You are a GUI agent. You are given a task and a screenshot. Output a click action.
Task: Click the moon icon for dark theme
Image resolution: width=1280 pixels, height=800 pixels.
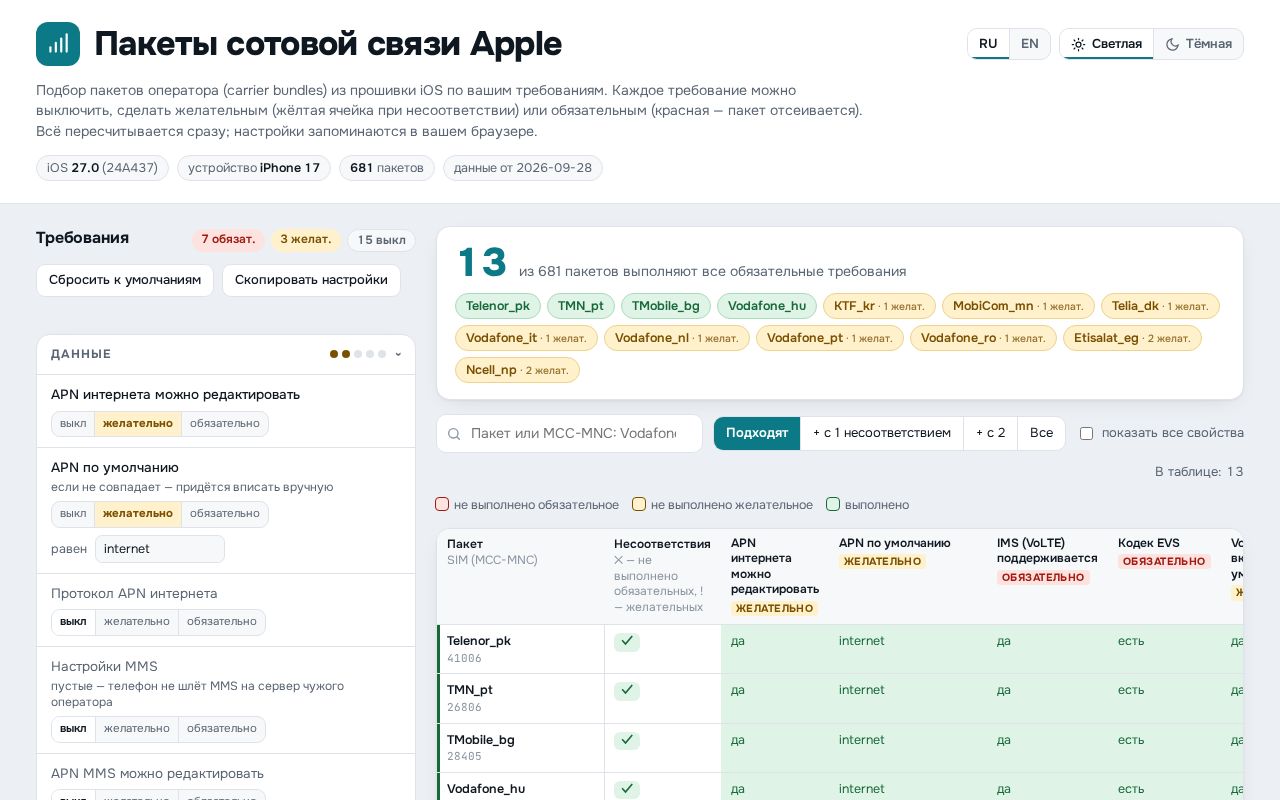click(1172, 44)
